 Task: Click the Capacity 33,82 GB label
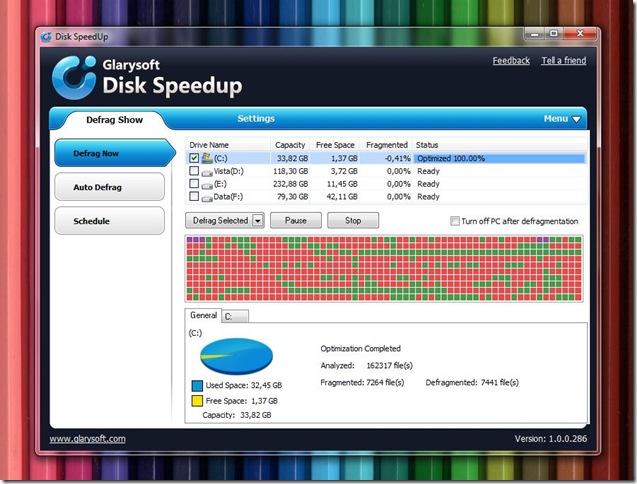[237, 415]
